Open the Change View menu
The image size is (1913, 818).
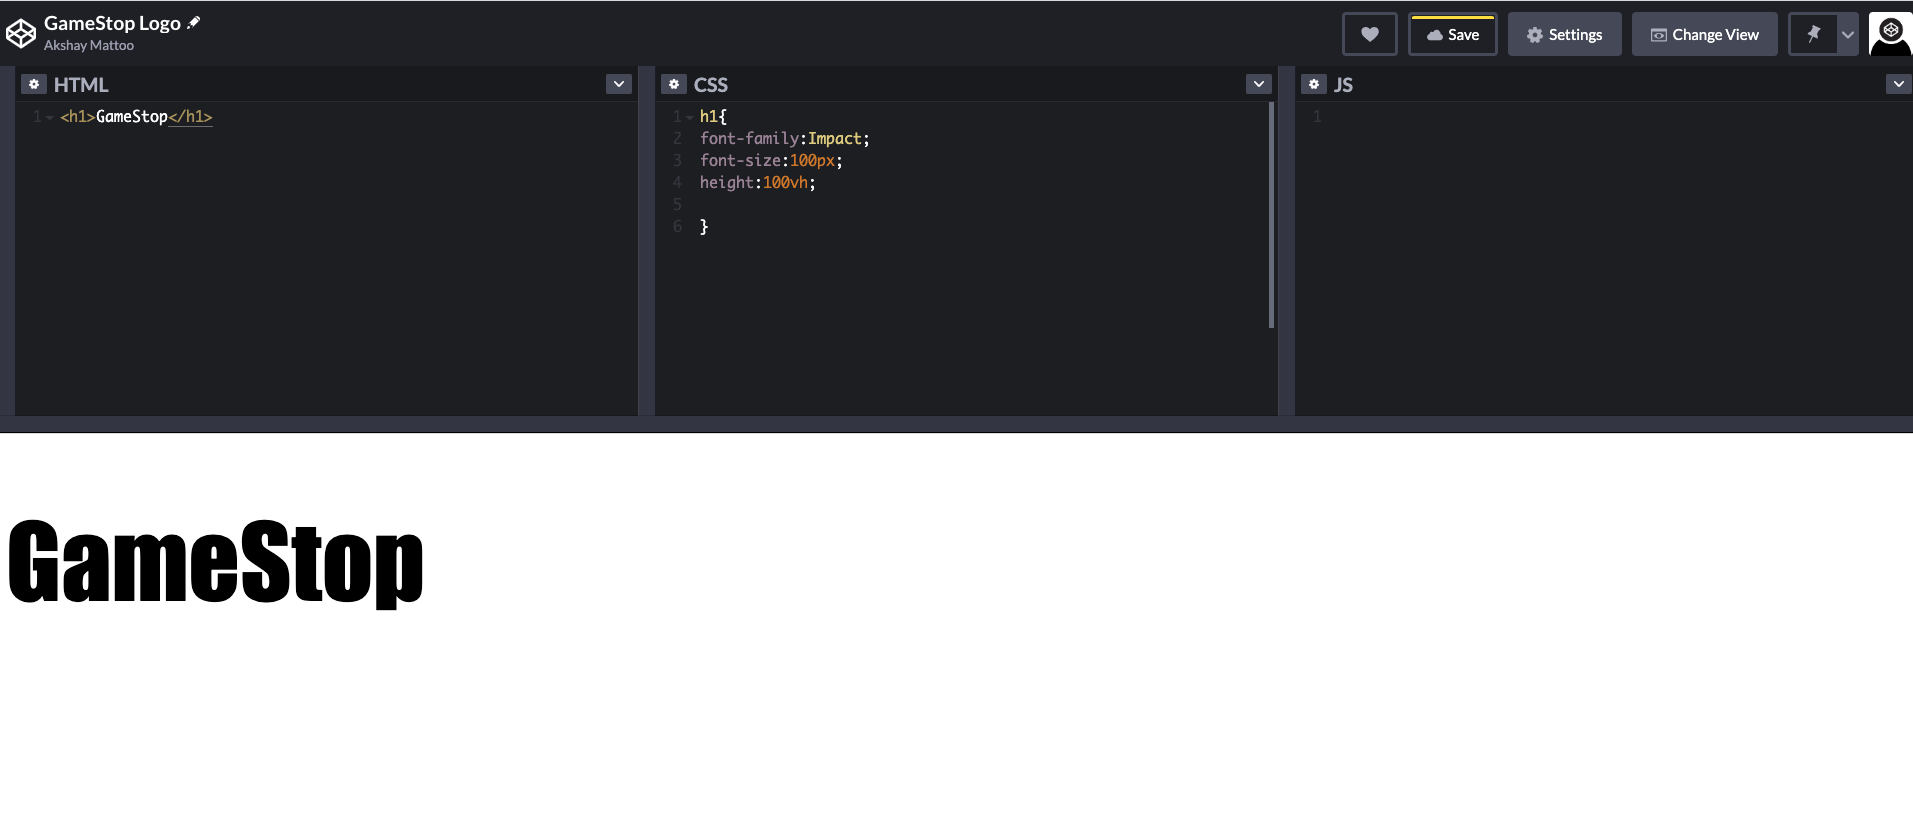click(x=1704, y=34)
